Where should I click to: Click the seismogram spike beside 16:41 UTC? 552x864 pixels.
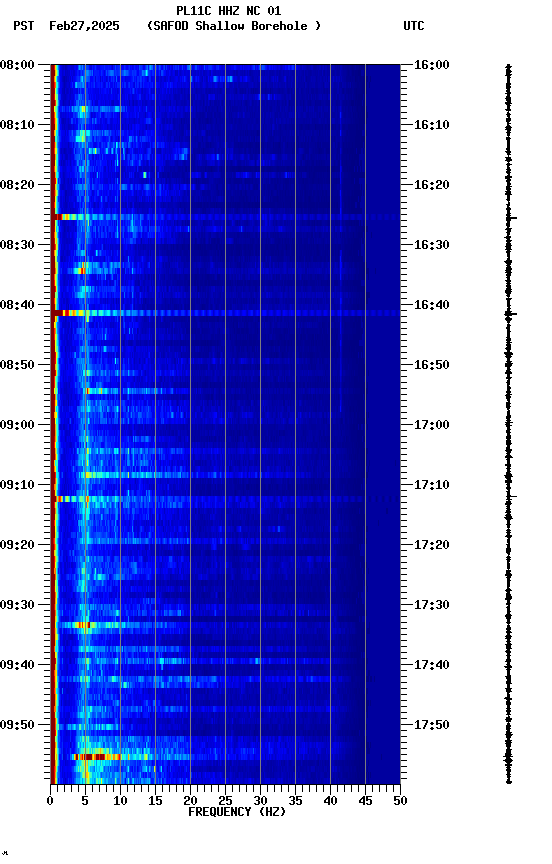[x=511, y=314]
